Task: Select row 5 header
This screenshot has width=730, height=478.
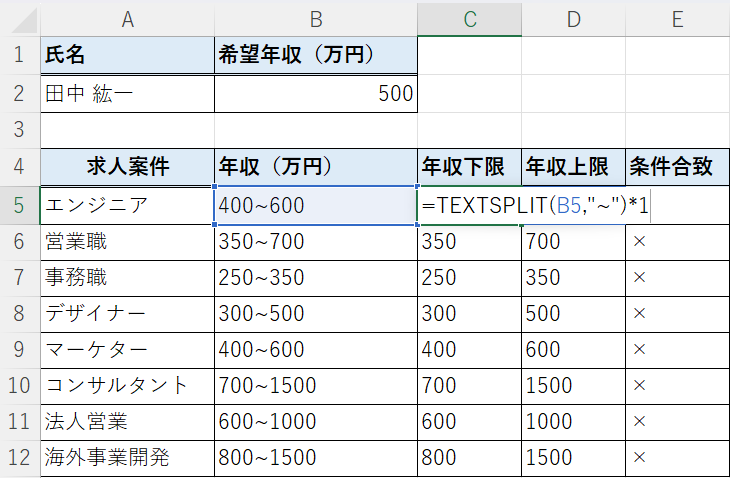Action: tap(20, 205)
